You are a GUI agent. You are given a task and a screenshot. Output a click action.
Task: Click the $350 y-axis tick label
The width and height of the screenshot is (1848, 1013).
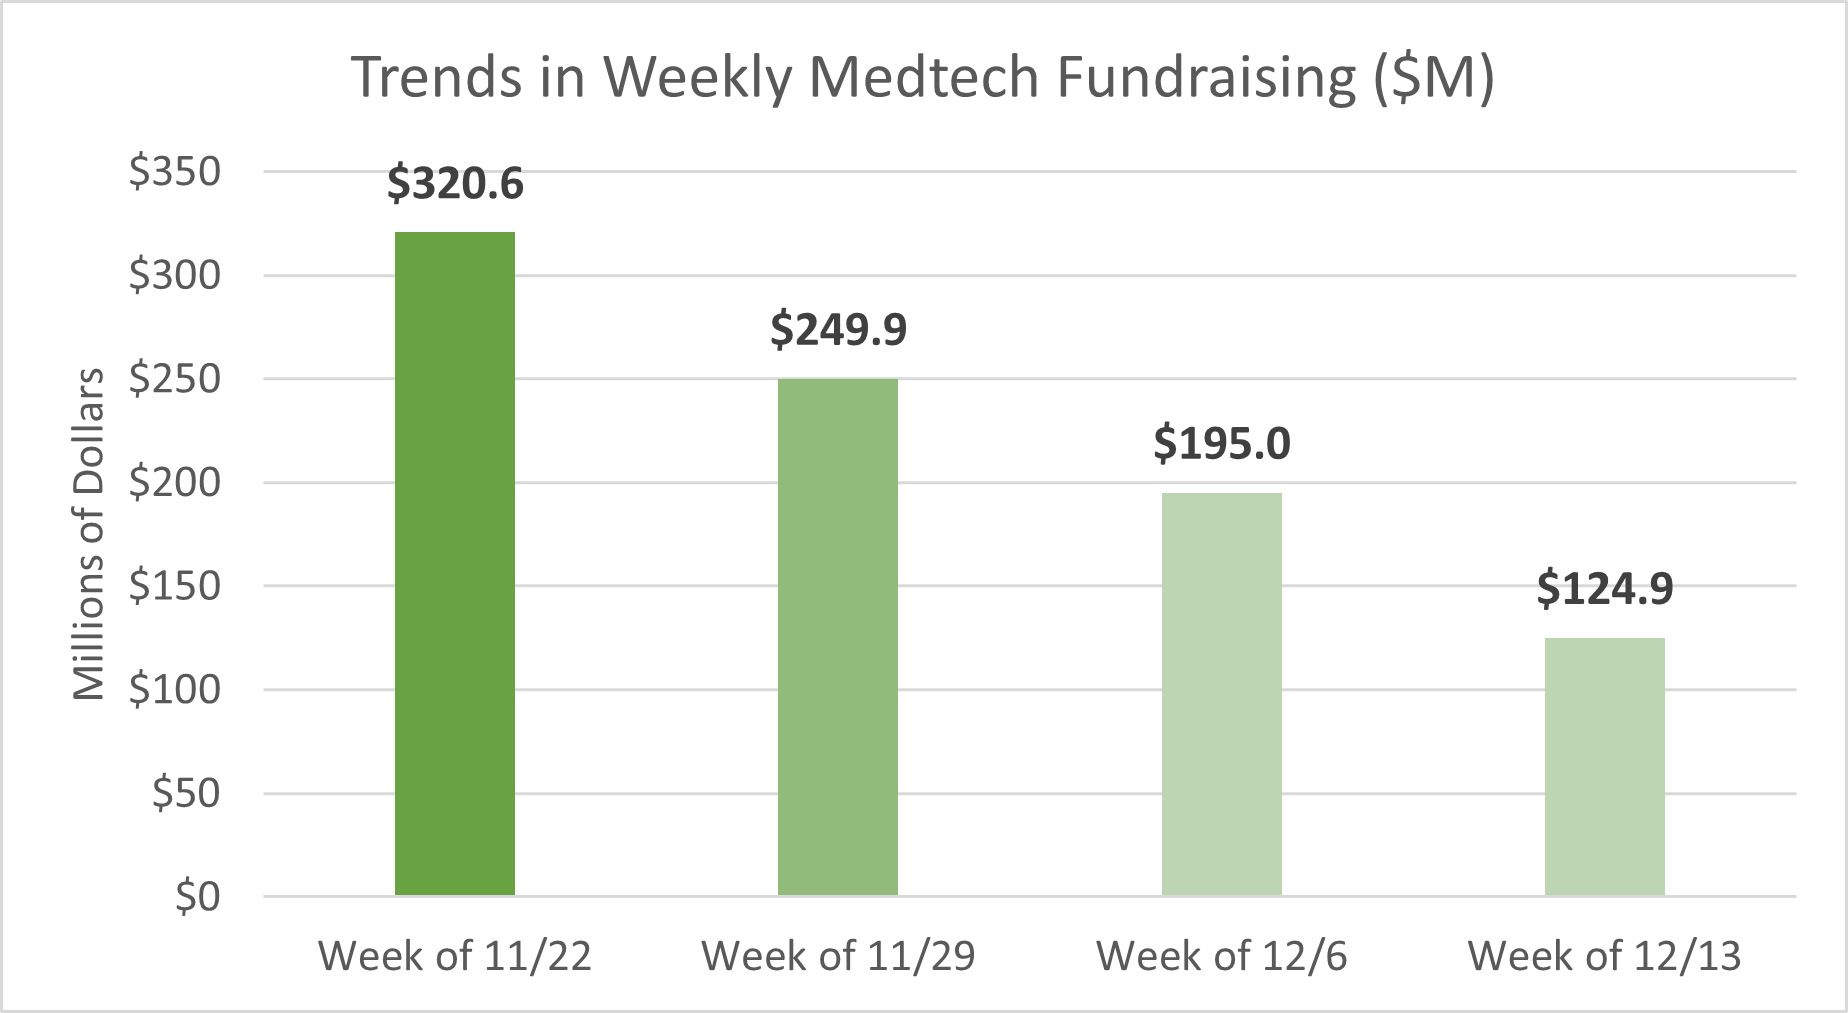(x=175, y=172)
